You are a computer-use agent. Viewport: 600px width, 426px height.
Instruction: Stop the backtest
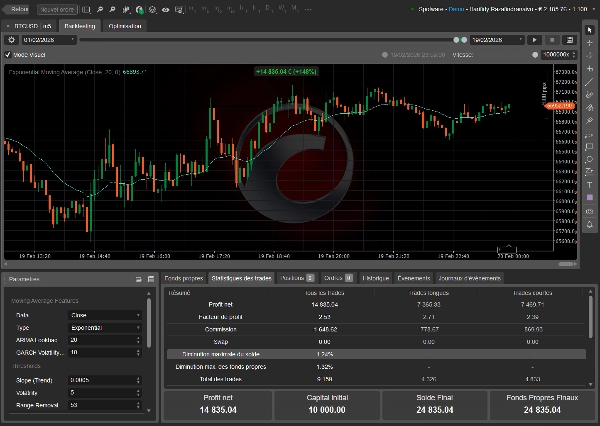(x=552, y=40)
